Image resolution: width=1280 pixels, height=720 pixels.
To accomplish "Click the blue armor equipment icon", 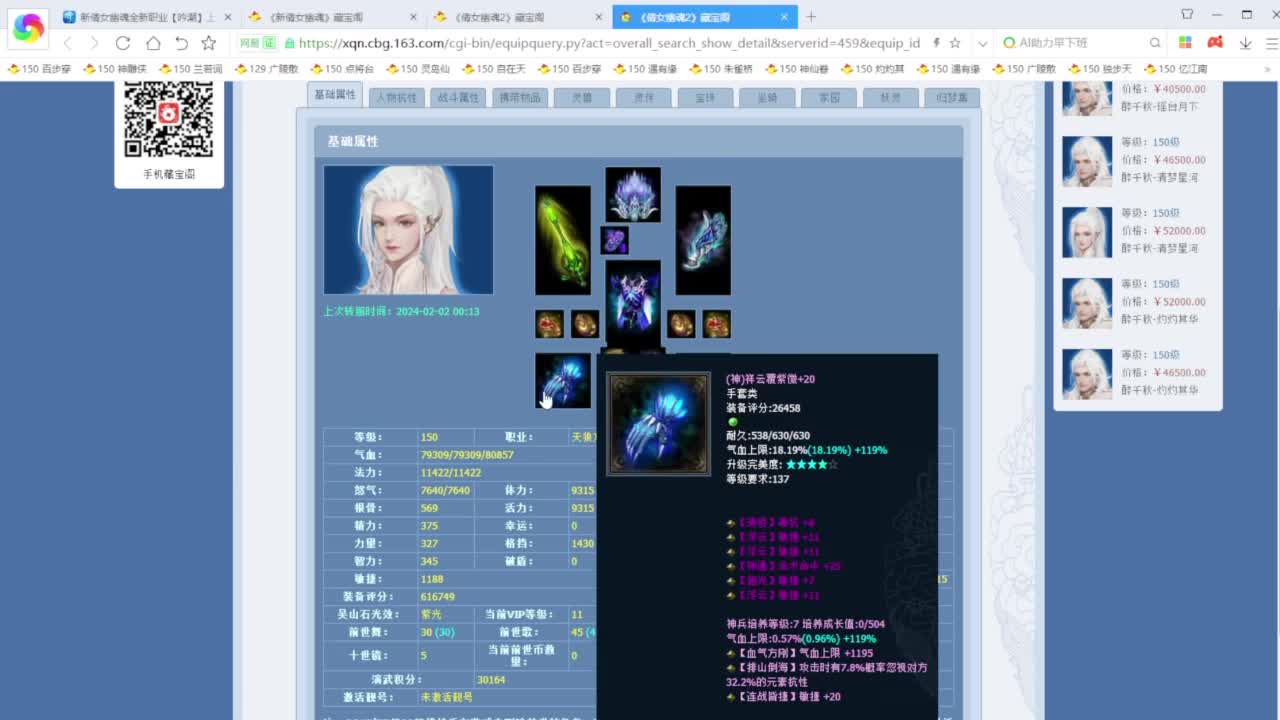I will pyautogui.click(x=633, y=303).
